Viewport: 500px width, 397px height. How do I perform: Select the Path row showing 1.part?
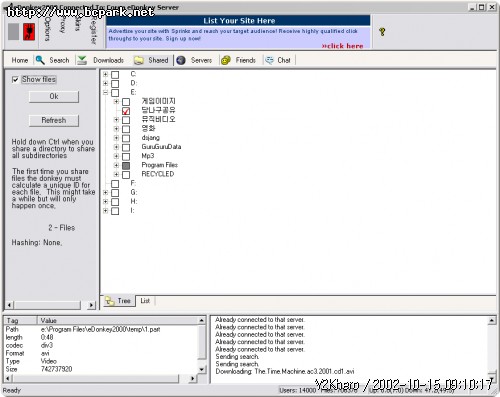click(101, 329)
